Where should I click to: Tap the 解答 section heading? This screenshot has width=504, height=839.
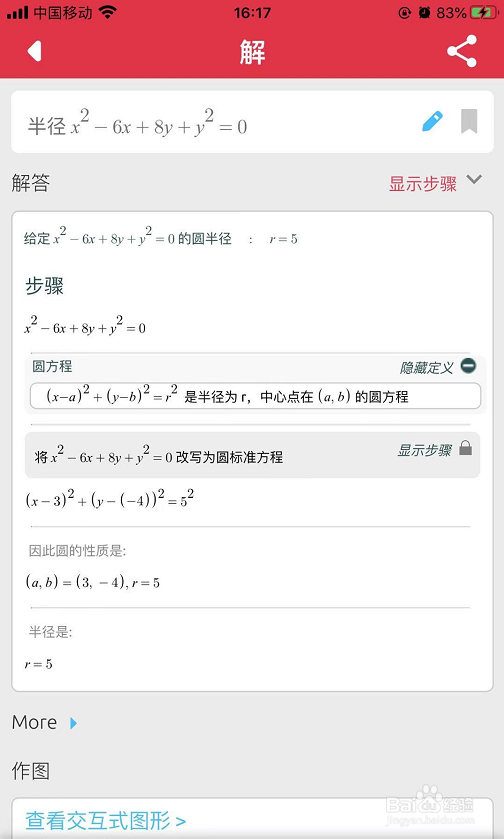[x=30, y=183]
